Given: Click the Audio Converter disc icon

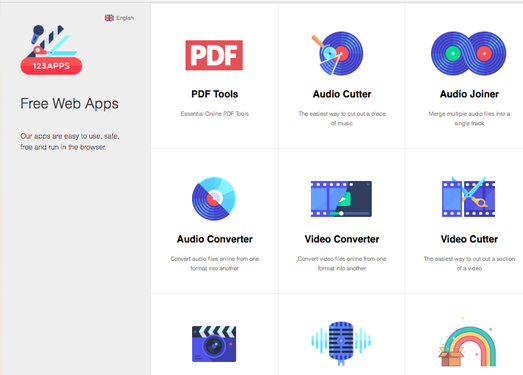Looking at the screenshot, I should [x=214, y=199].
